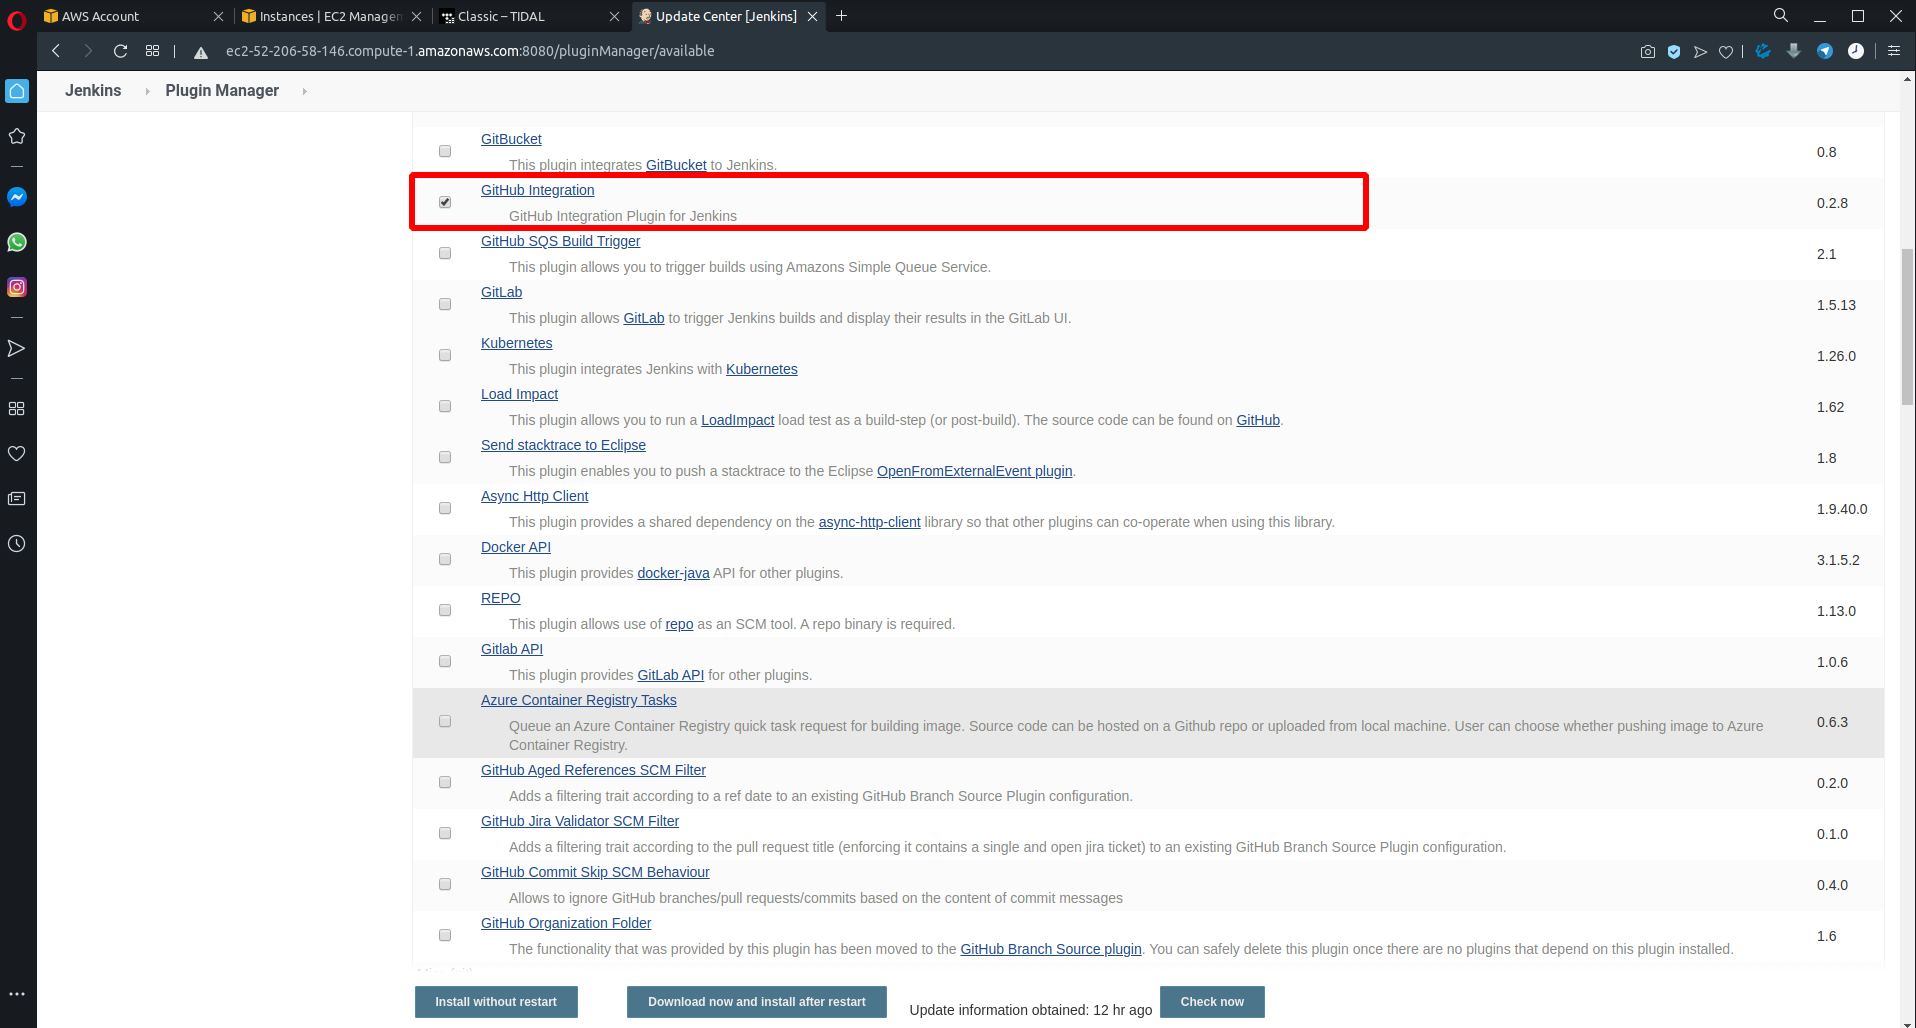Reload the Jenkins Update Center page
This screenshot has width=1916, height=1028.
pos(121,51)
